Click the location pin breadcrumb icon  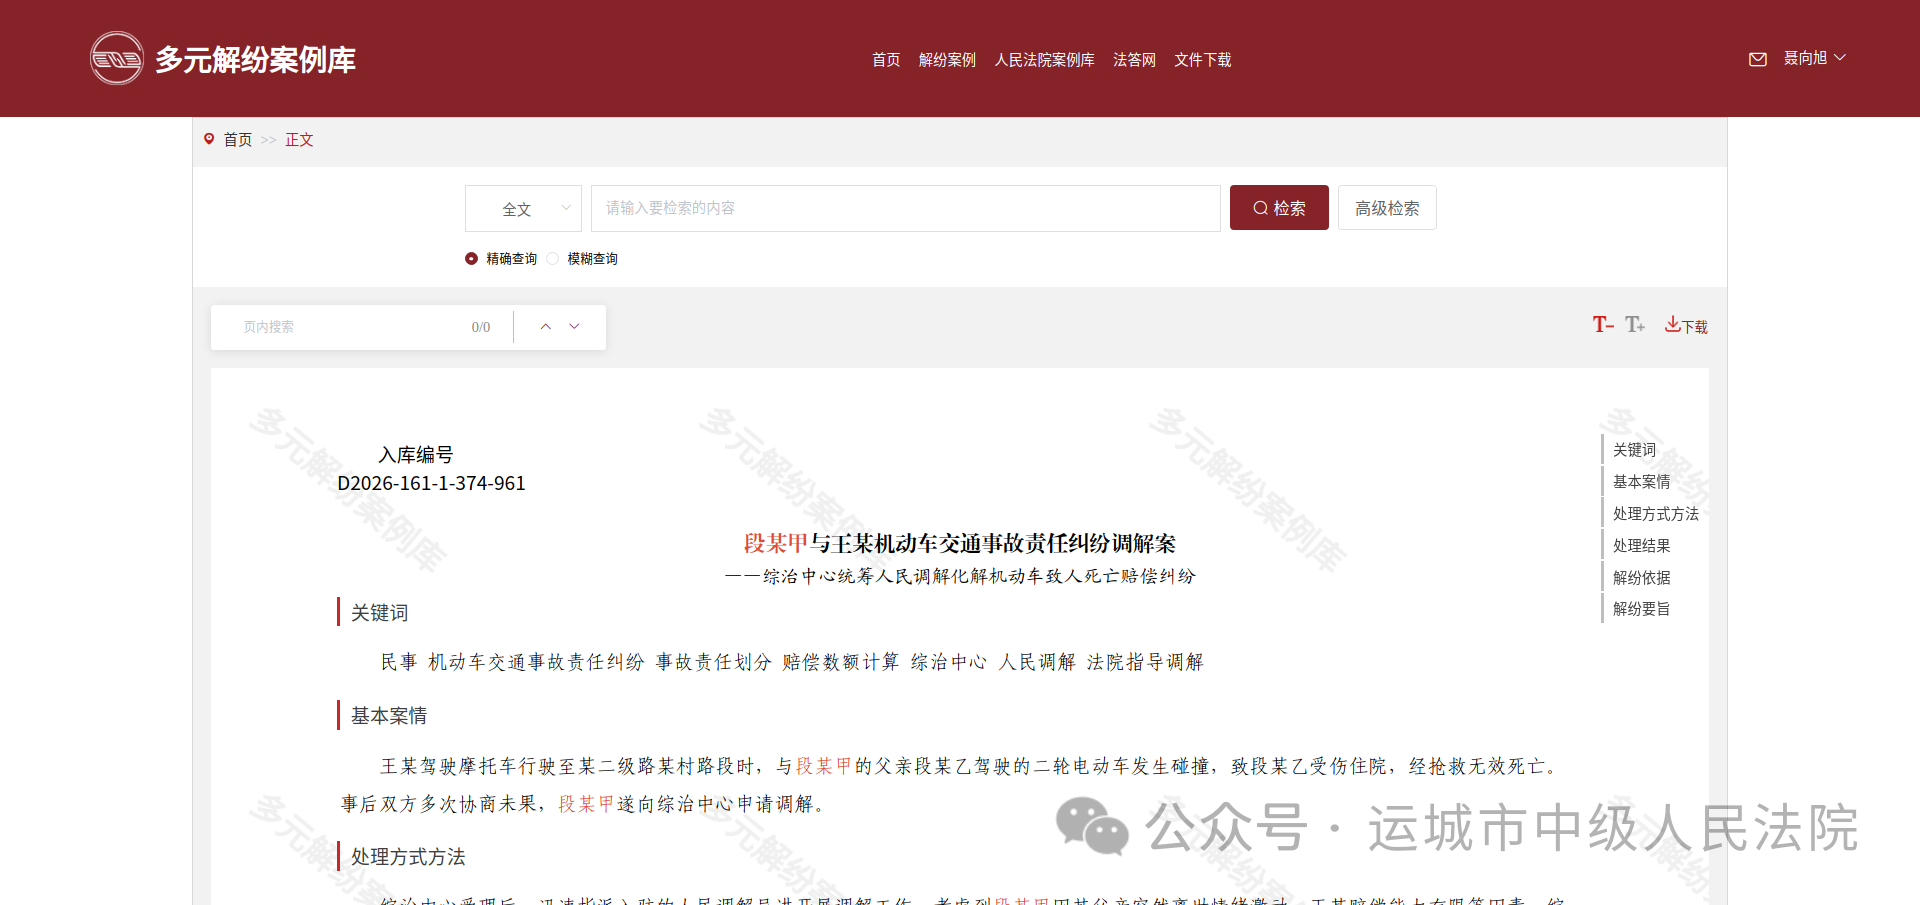[x=209, y=139]
